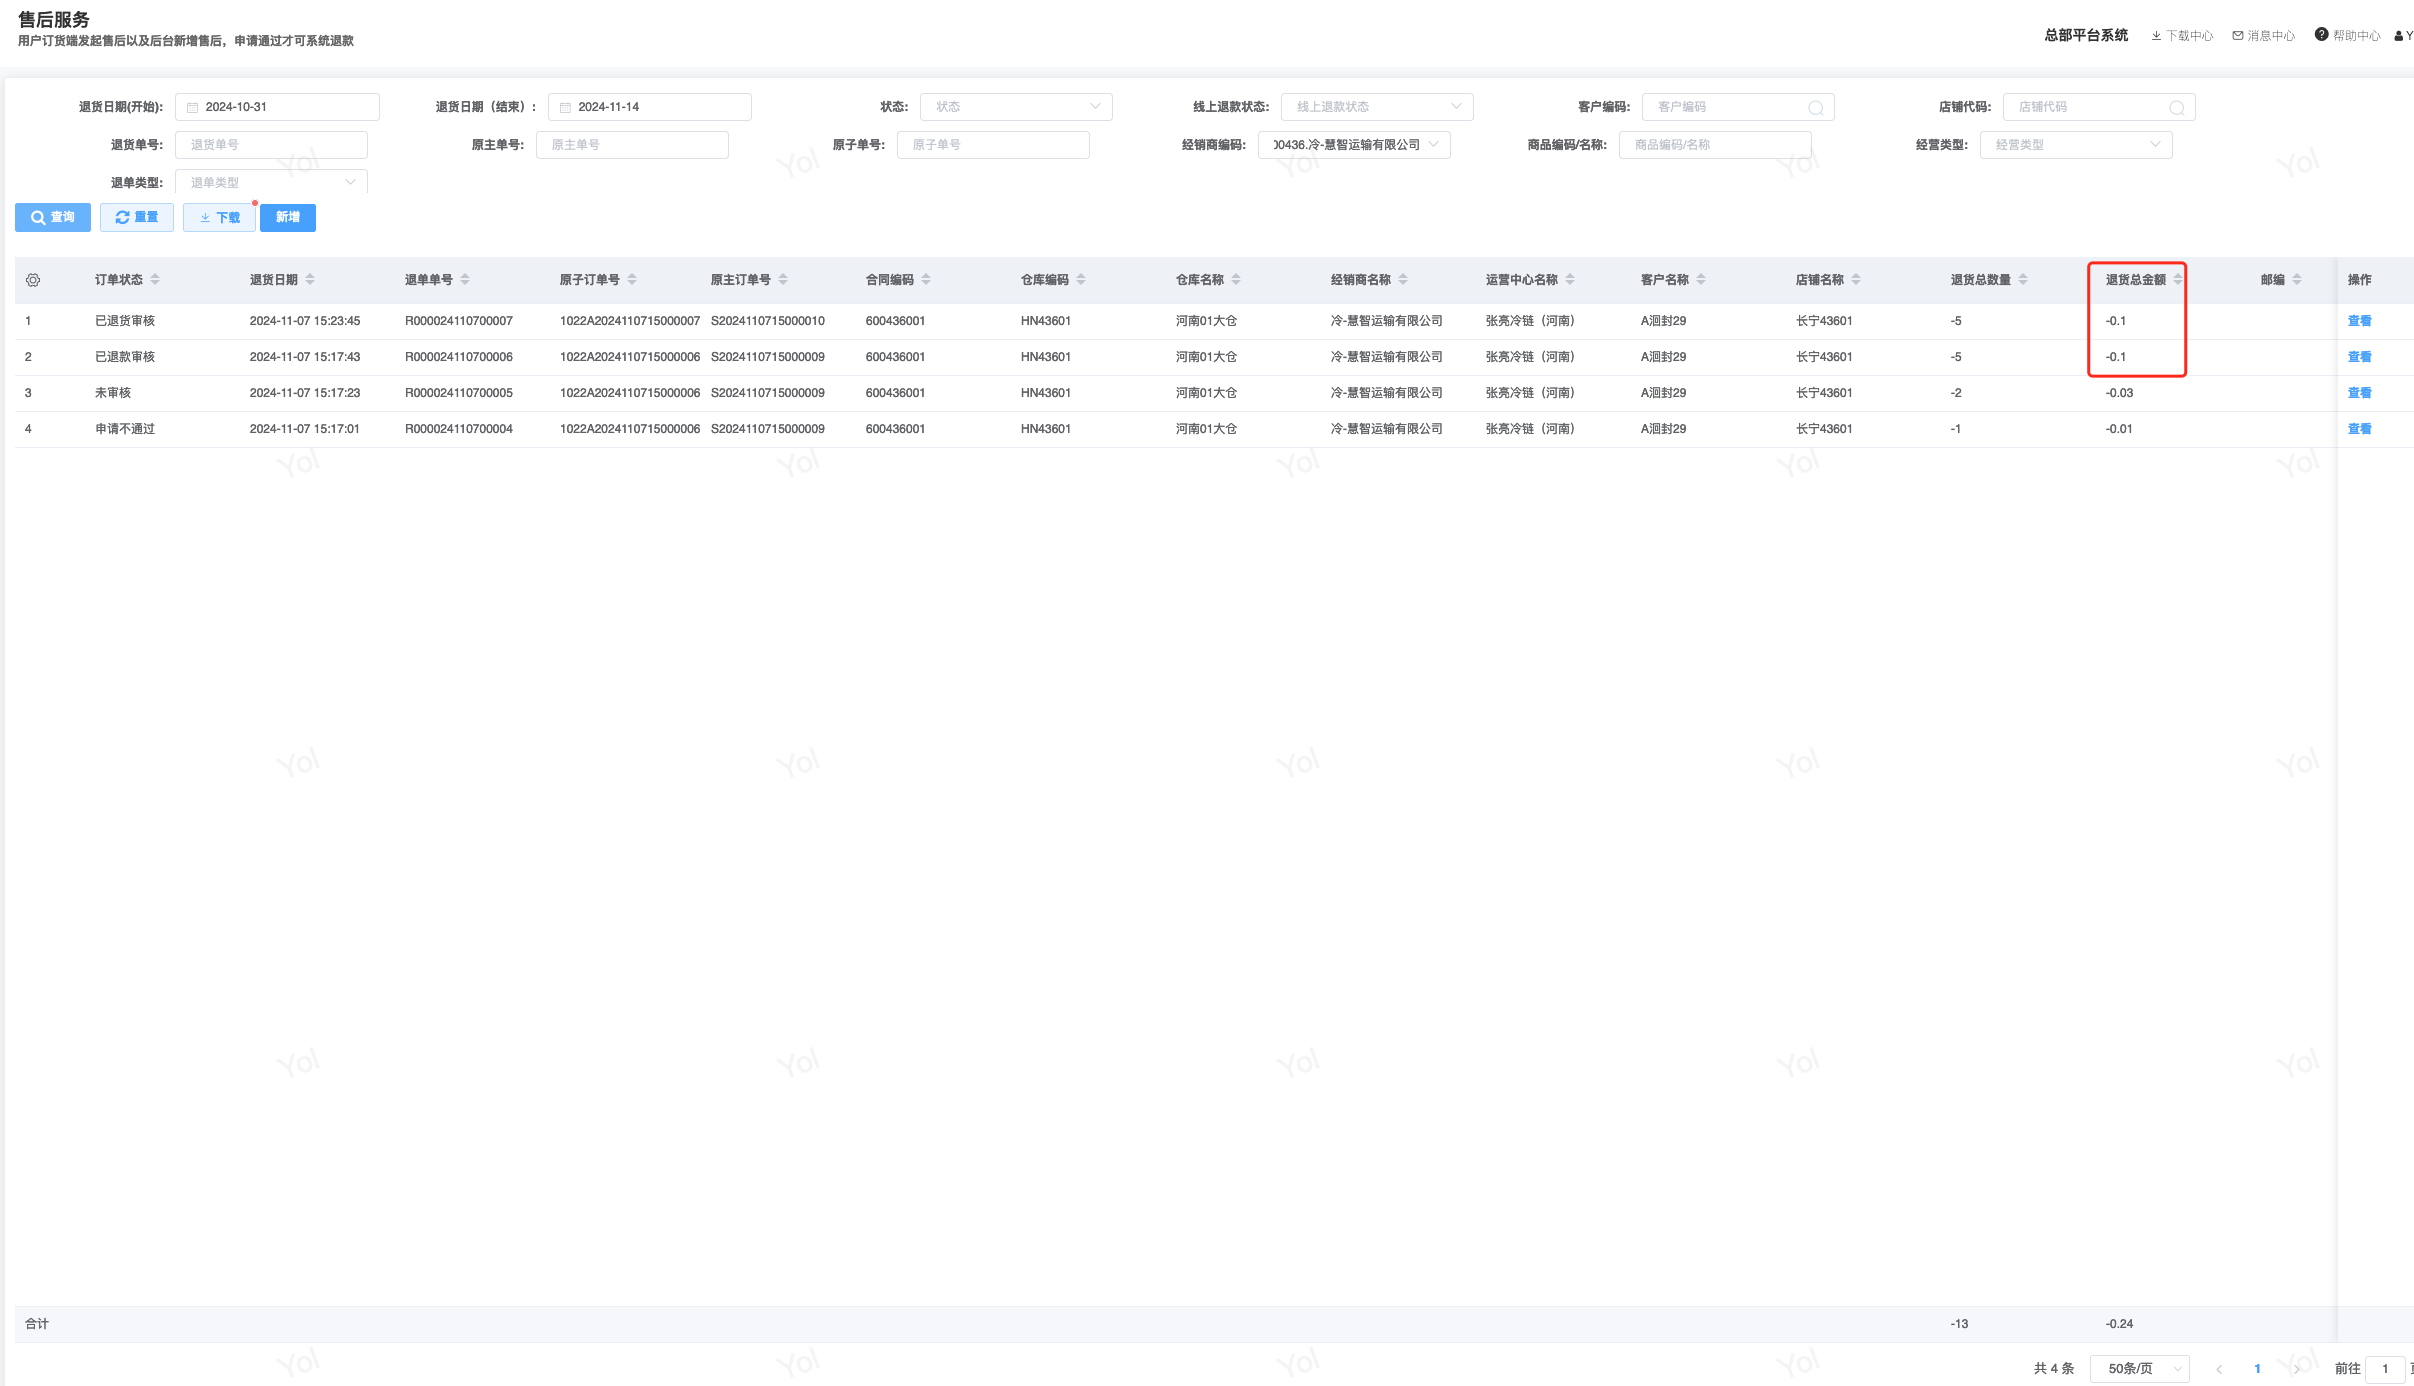Screen dimensions: 2414x1386
Task: Open the 退单类型 dropdown
Action: click(x=270, y=182)
